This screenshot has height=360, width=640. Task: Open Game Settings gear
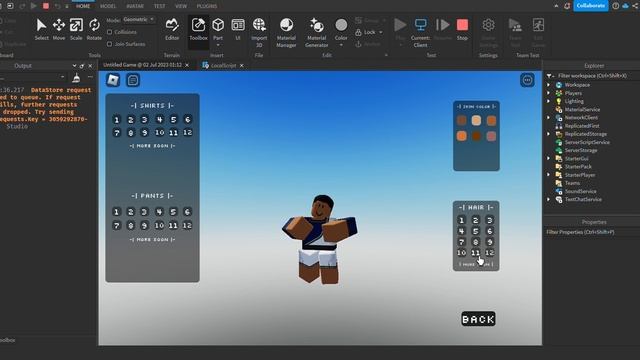click(x=488, y=25)
